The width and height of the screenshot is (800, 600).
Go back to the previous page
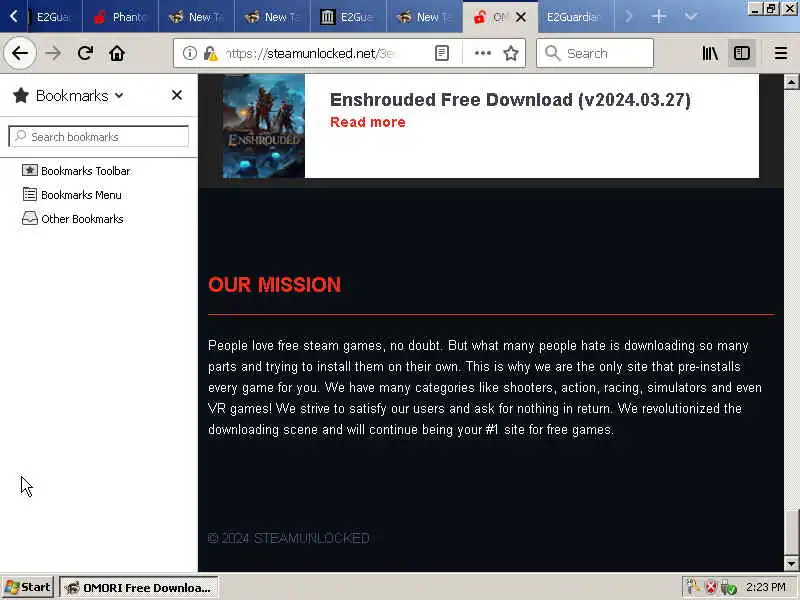[x=20, y=53]
